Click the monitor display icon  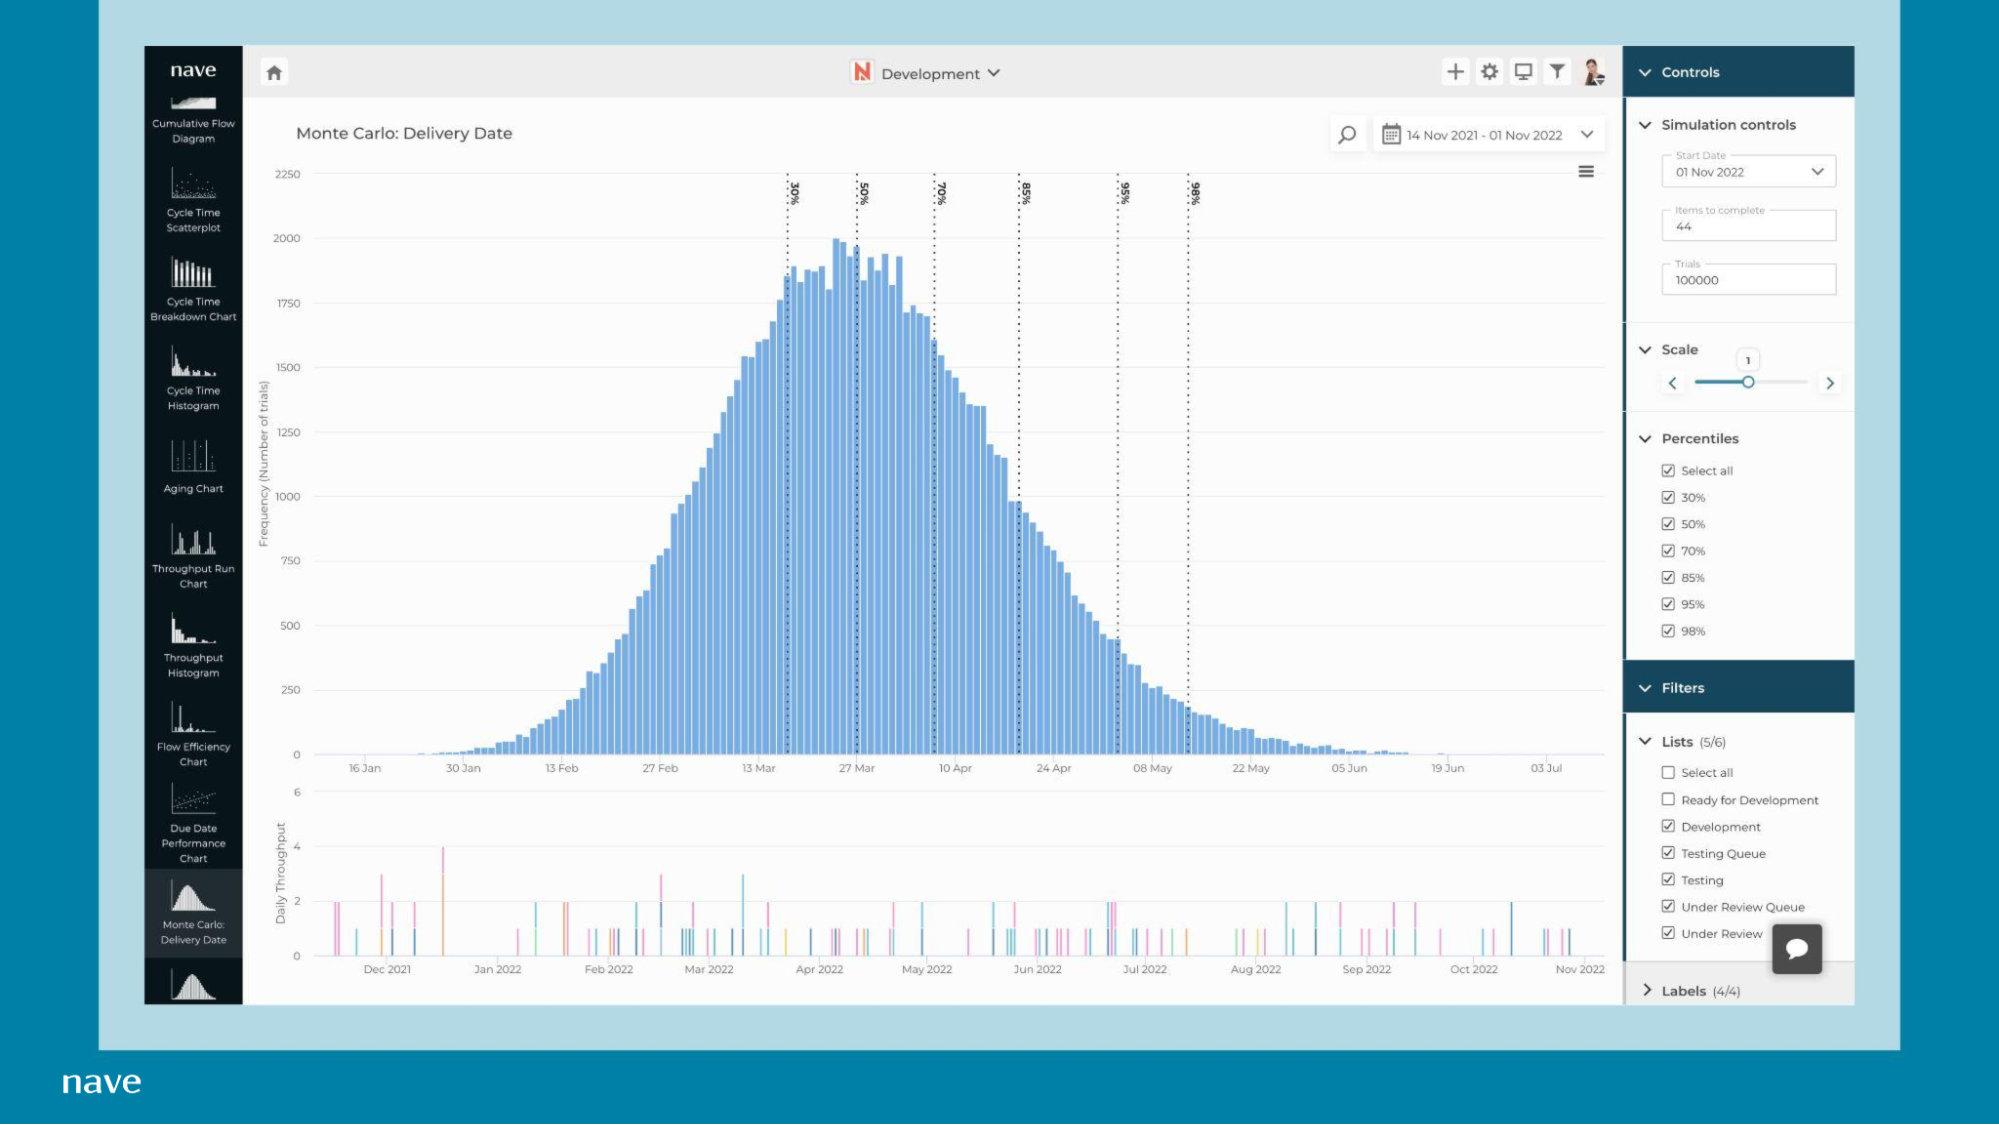point(1523,72)
